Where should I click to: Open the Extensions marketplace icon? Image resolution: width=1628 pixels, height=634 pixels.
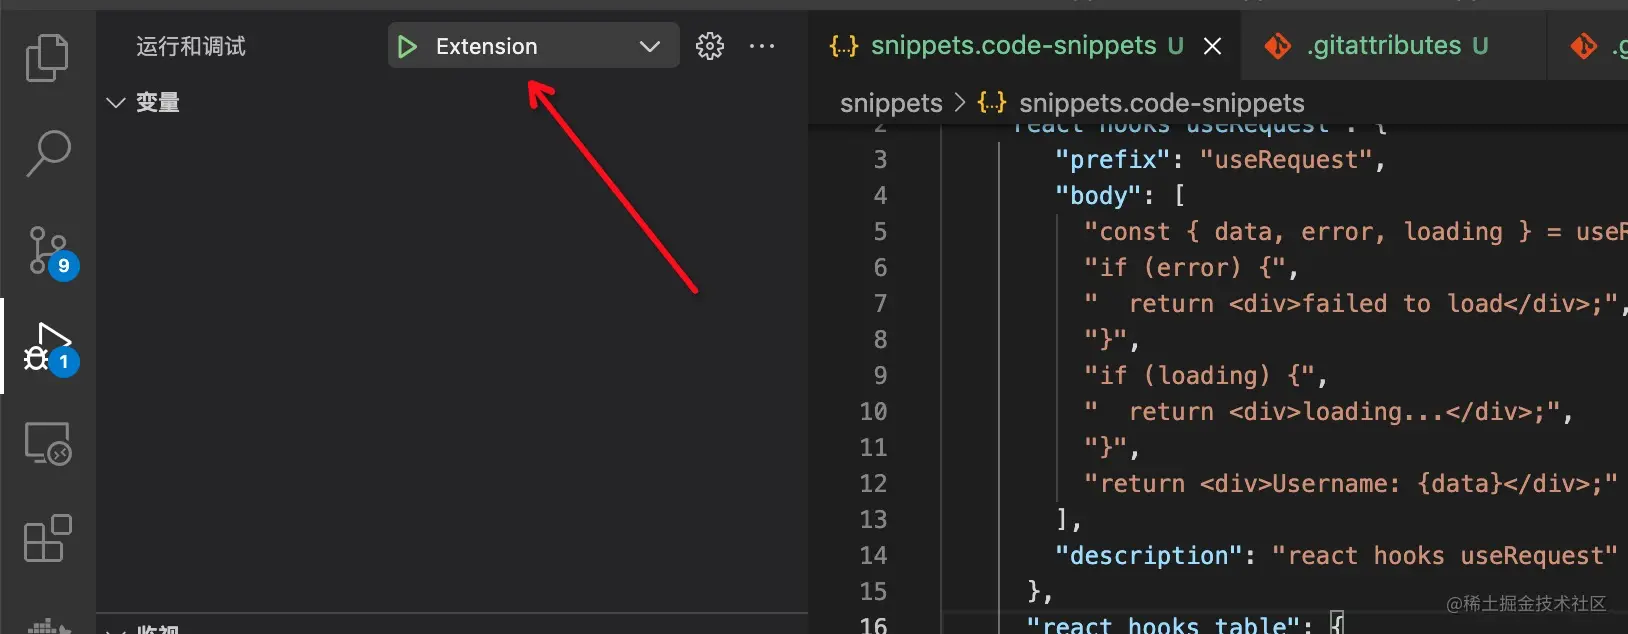coord(47,539)
